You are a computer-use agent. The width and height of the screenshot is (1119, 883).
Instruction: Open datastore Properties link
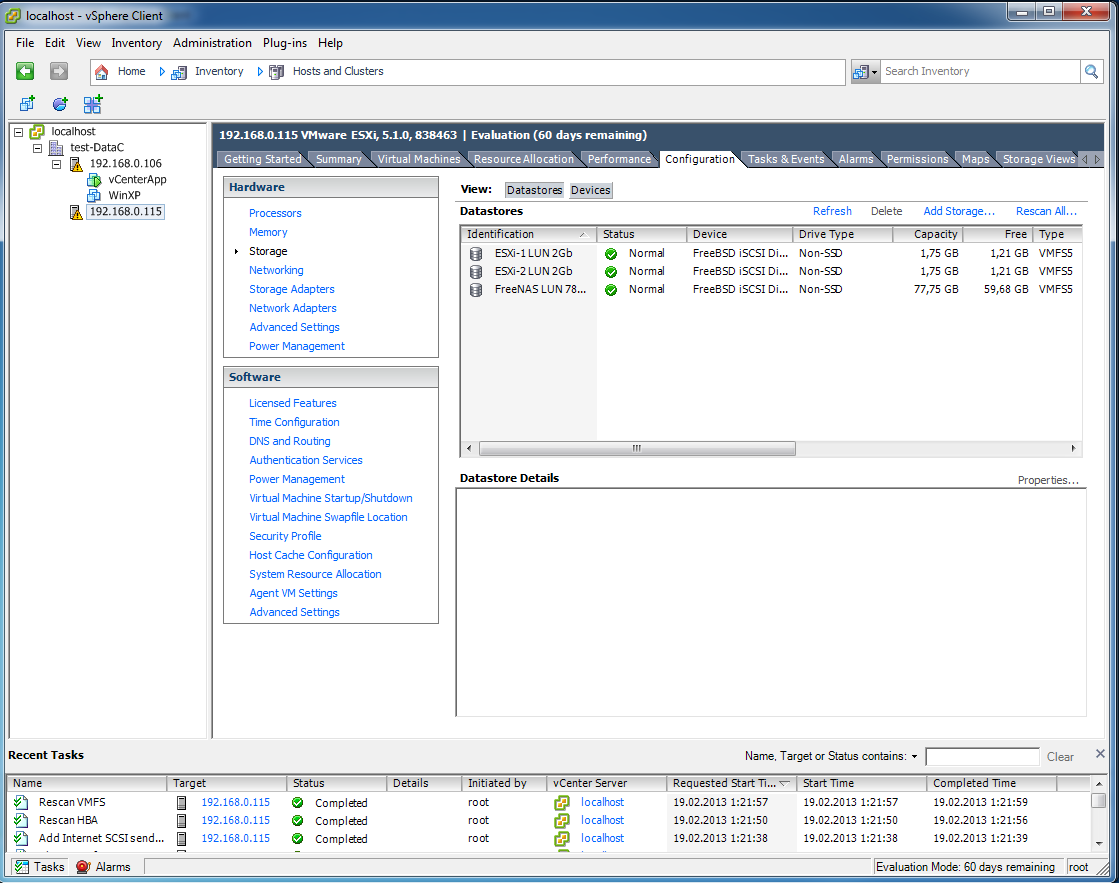tap(1048, 480)
